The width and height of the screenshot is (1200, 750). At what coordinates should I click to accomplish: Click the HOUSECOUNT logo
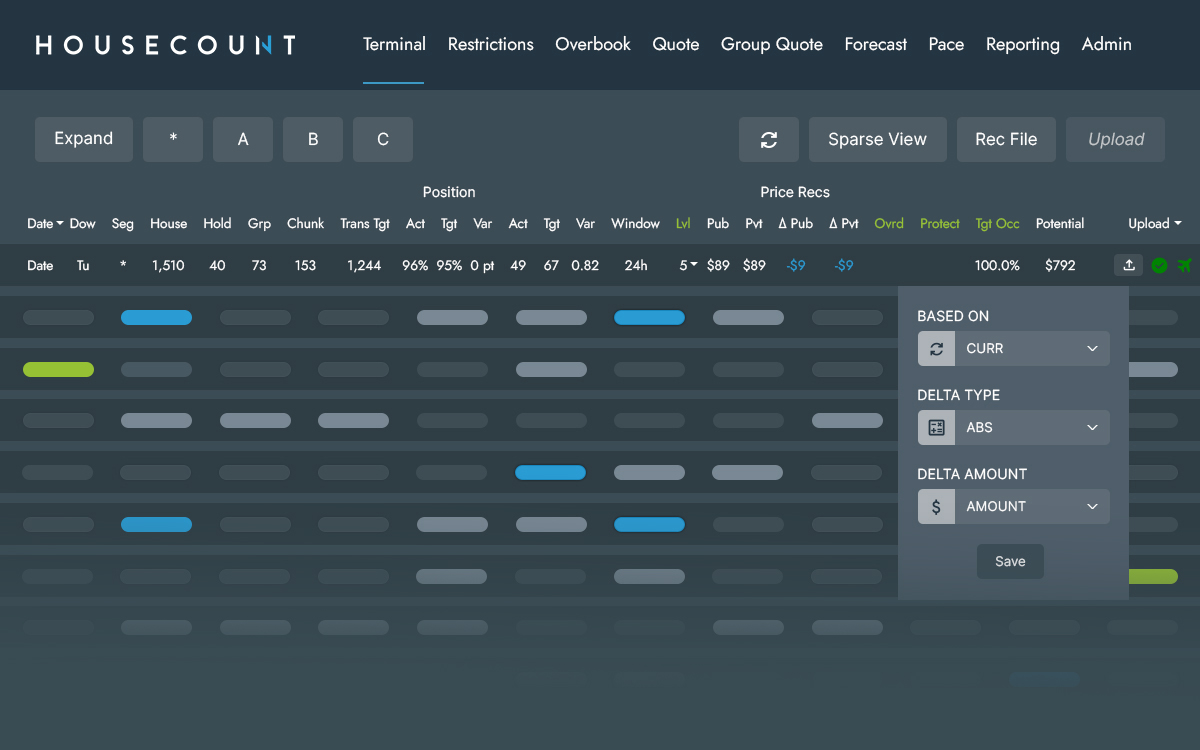(166, 45)
